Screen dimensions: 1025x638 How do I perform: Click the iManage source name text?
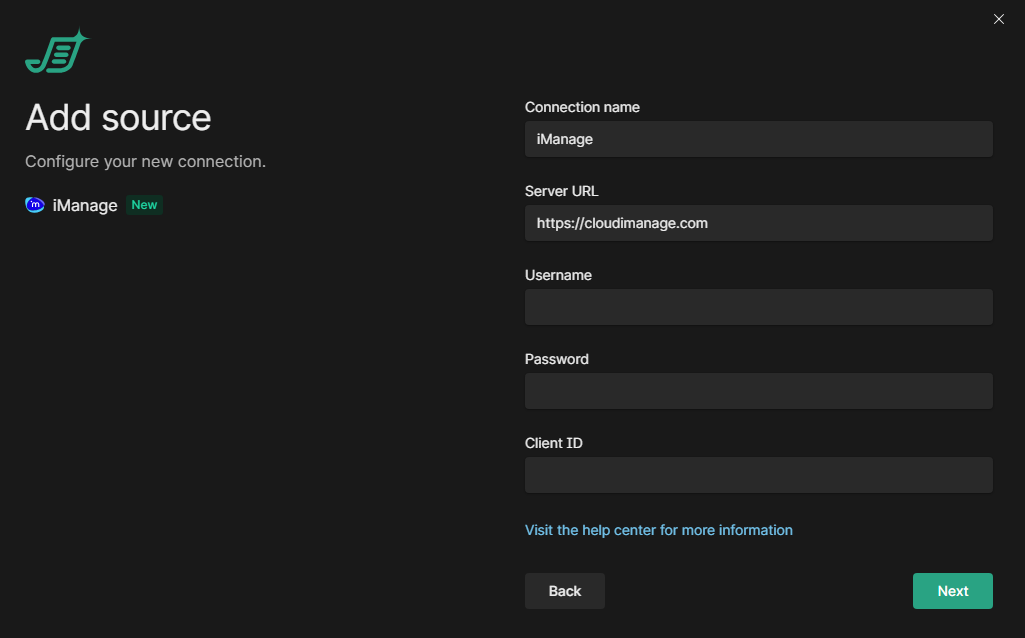[85, 205]
